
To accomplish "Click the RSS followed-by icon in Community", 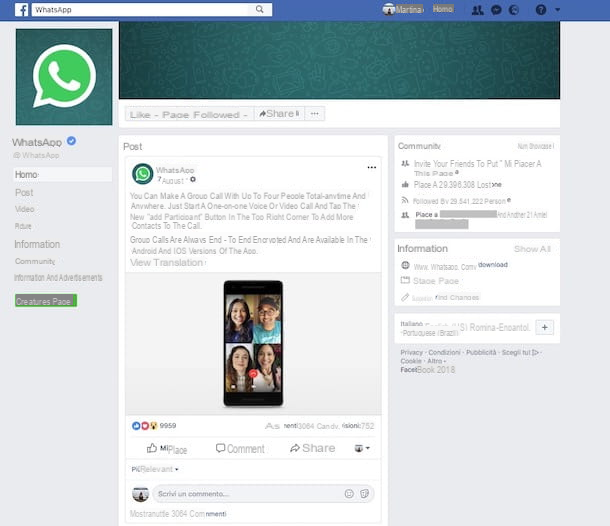I will (405, 200).
